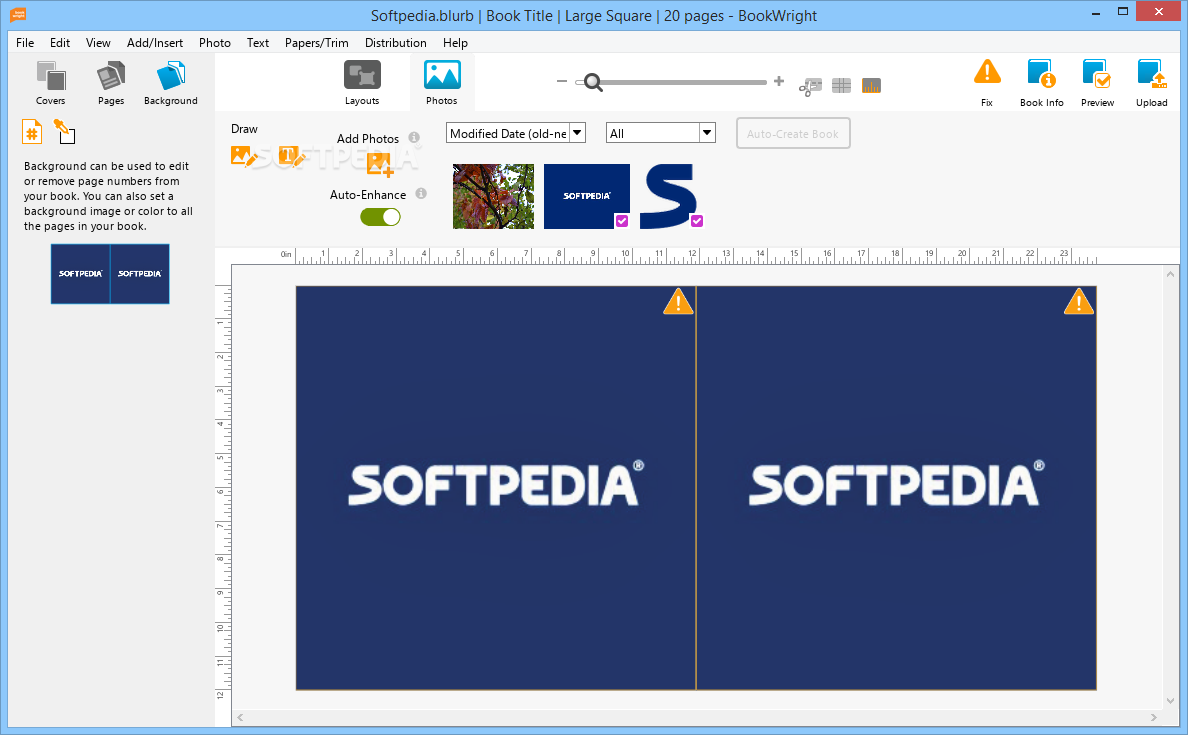Screen dimensions: 1188x735
Task: Open the Background panel
Action: tap(170, 83)
